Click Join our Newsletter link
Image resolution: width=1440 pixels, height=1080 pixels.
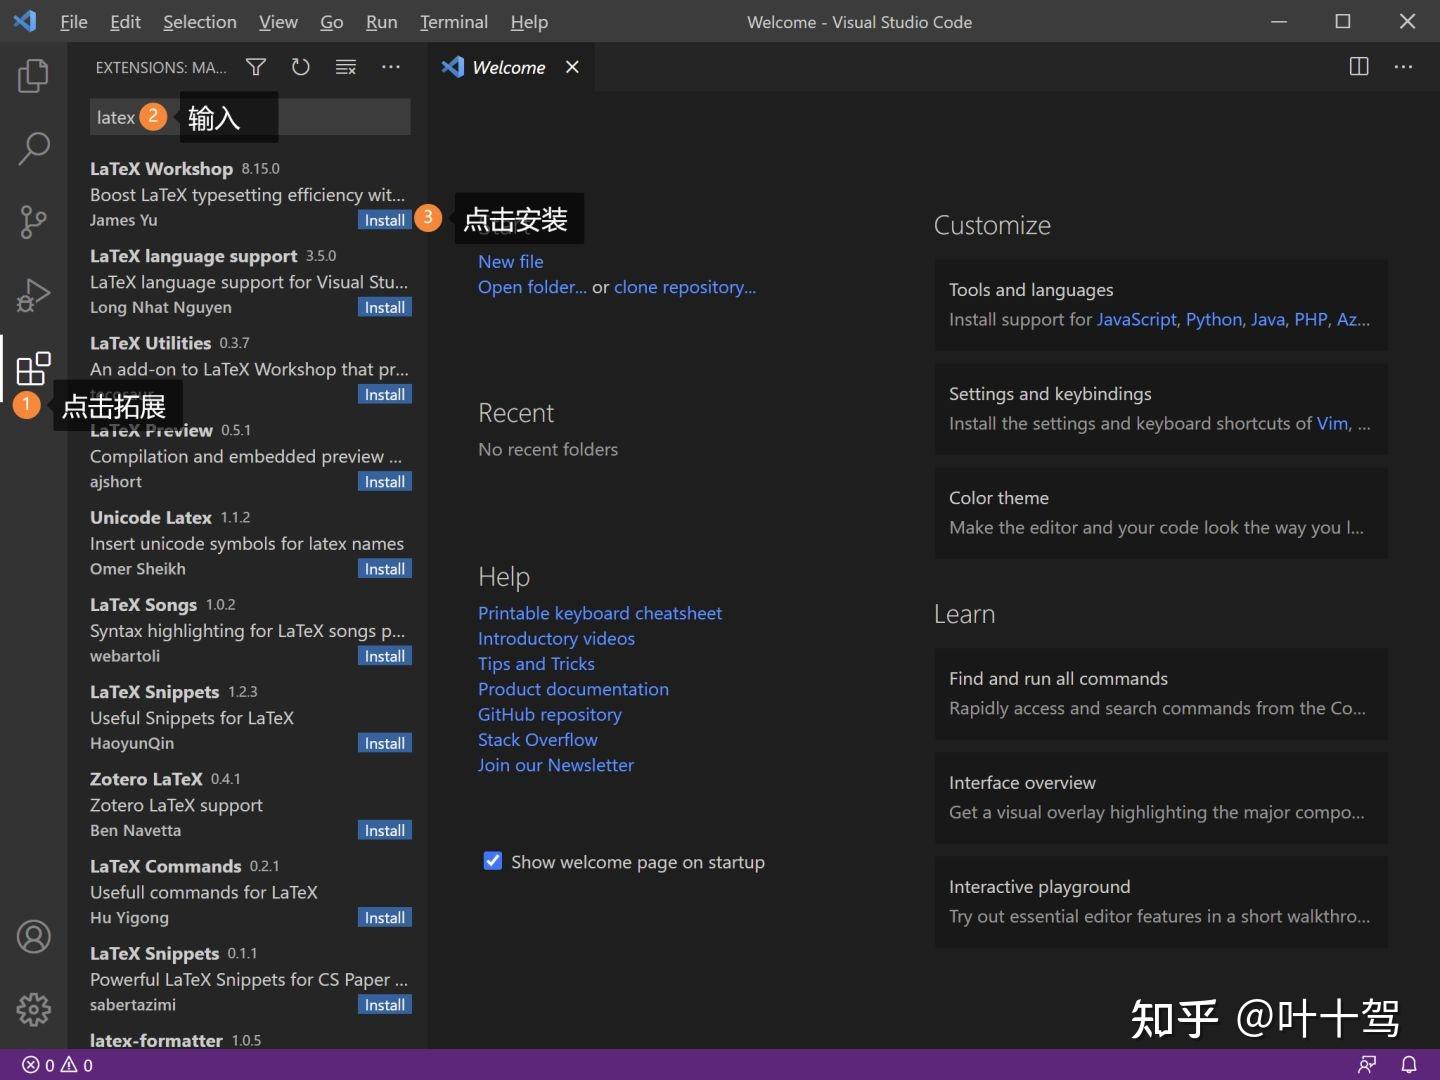coord(556,765)
